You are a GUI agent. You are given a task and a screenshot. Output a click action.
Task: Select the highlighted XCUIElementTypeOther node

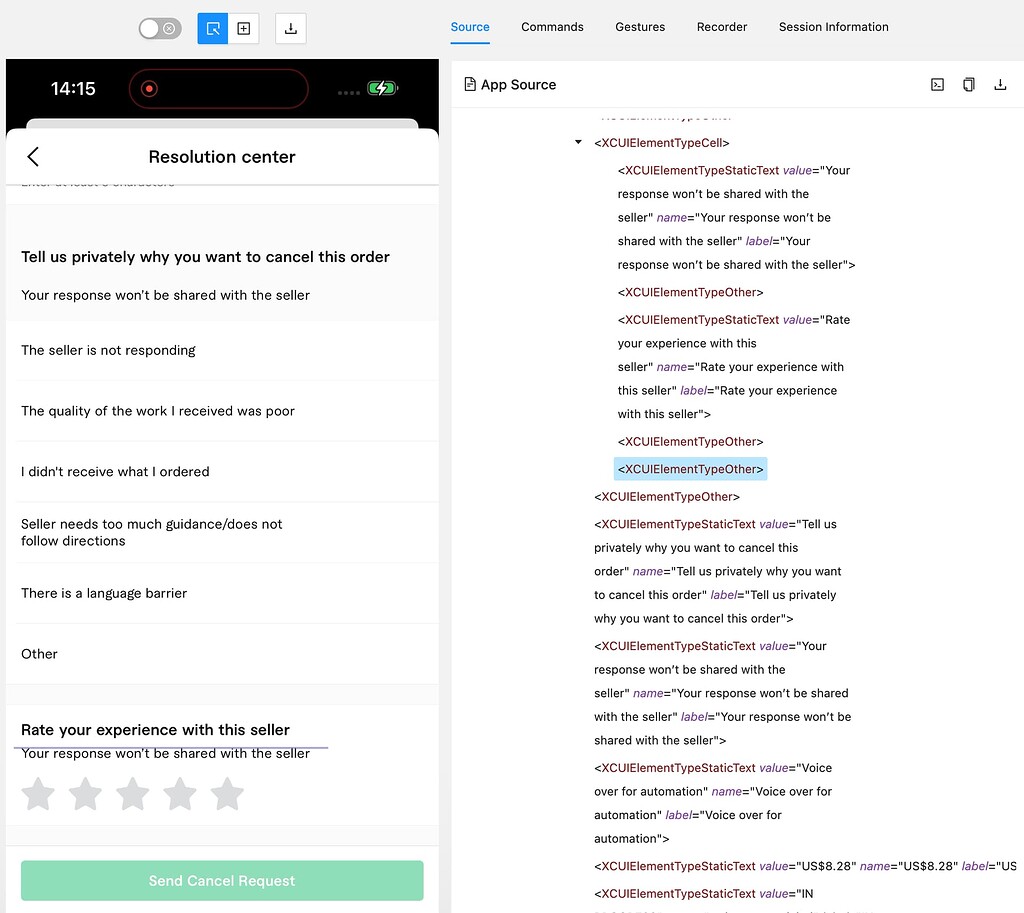pos(690,468)
